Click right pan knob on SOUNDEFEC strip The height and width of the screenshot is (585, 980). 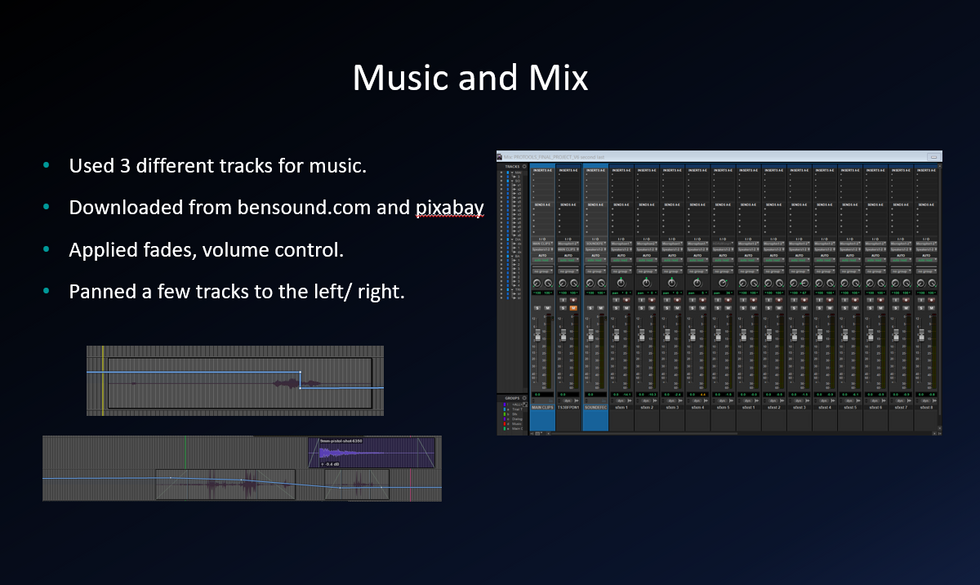click(x=601, y=283)
